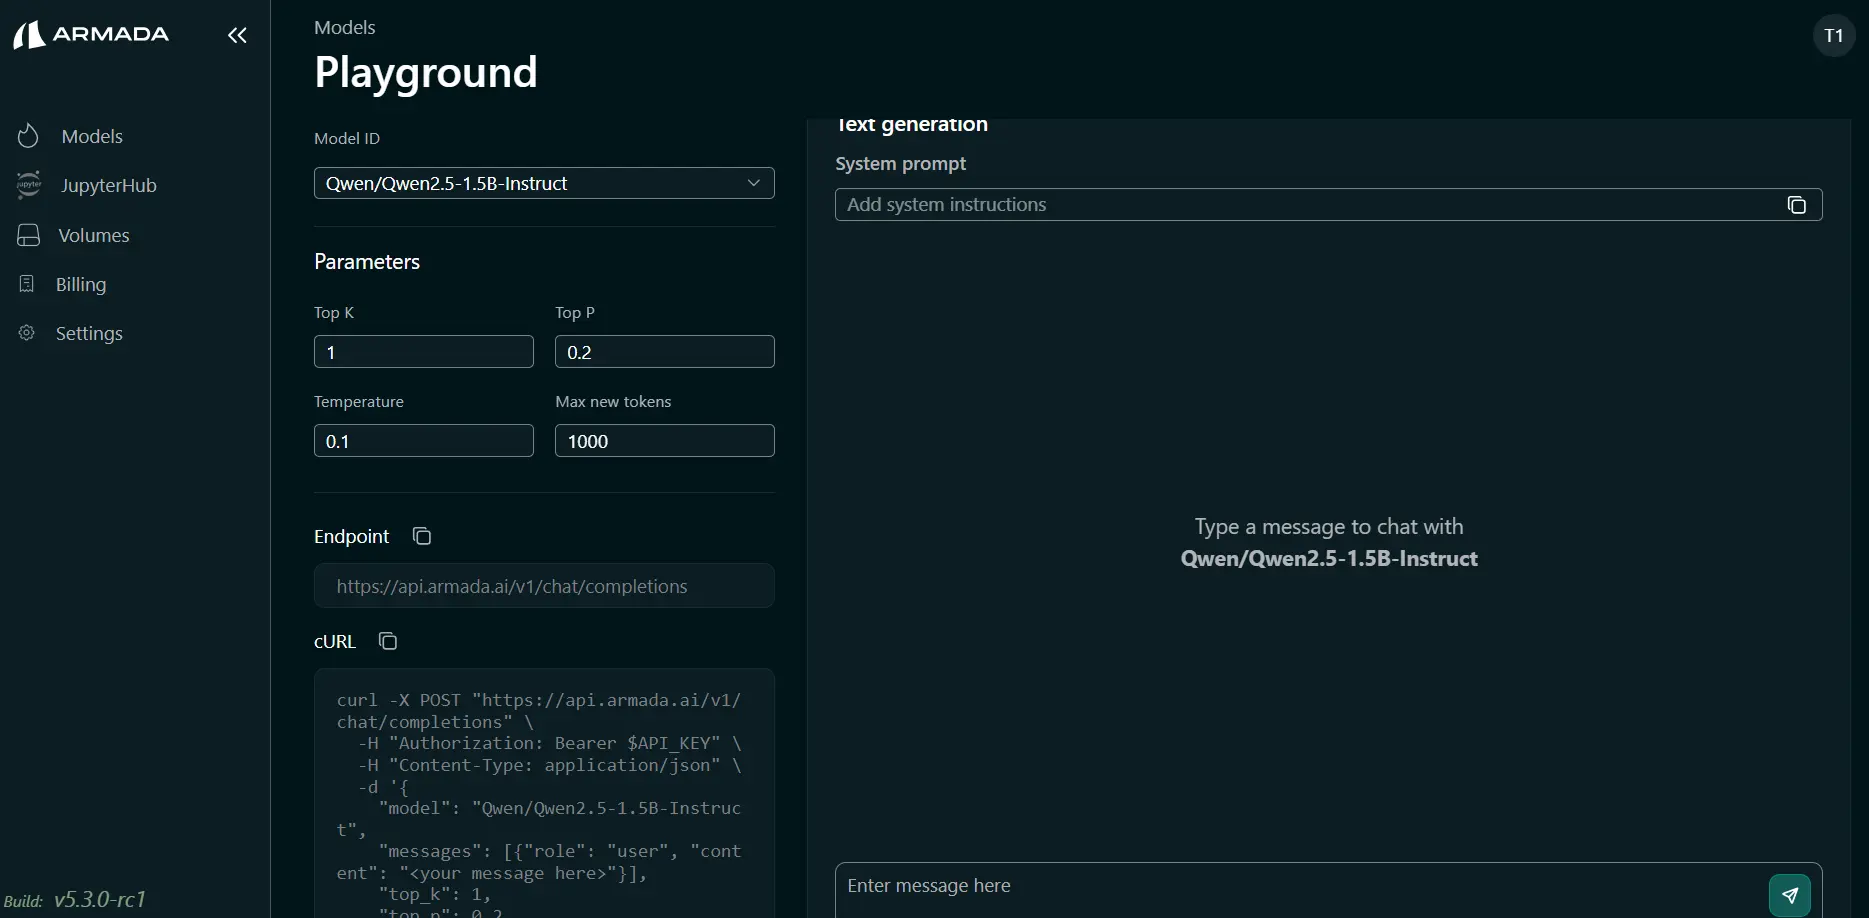Screen dimensions: 1869x918
Task: Collapse the sidebar with double-chevron icon
Action: pos(237,36)
